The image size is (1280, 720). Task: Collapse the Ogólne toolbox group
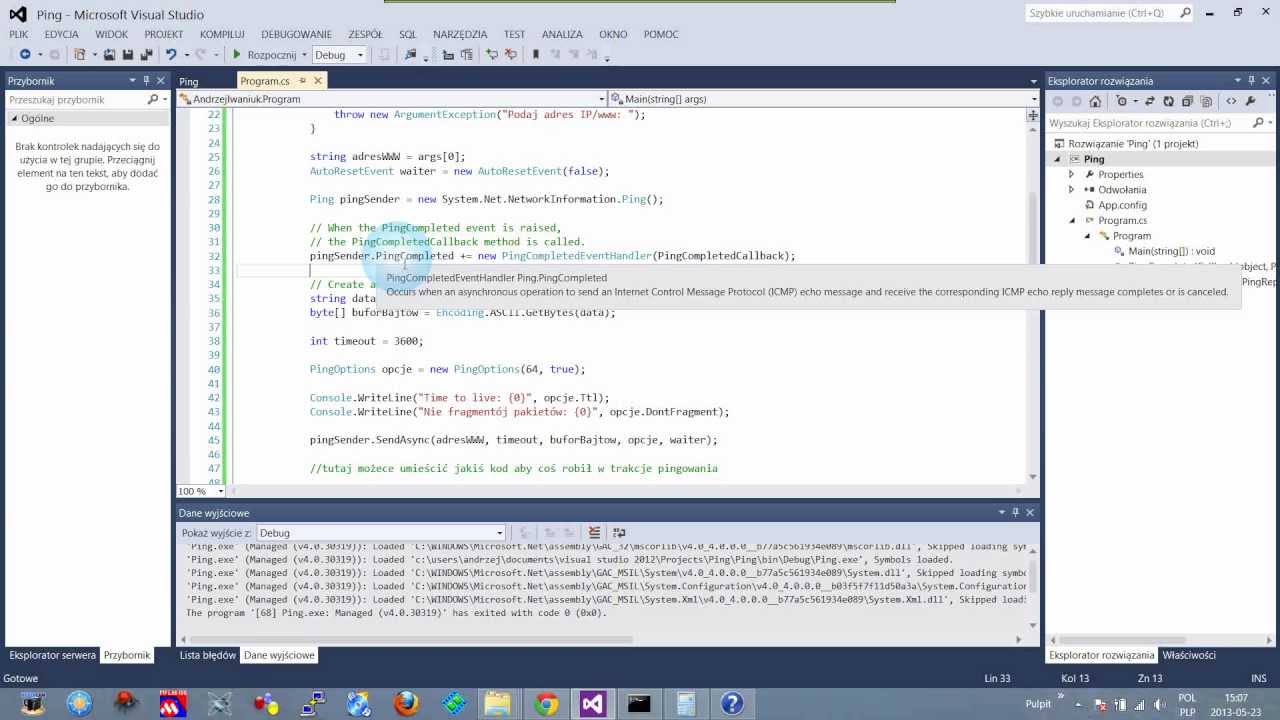14,119
